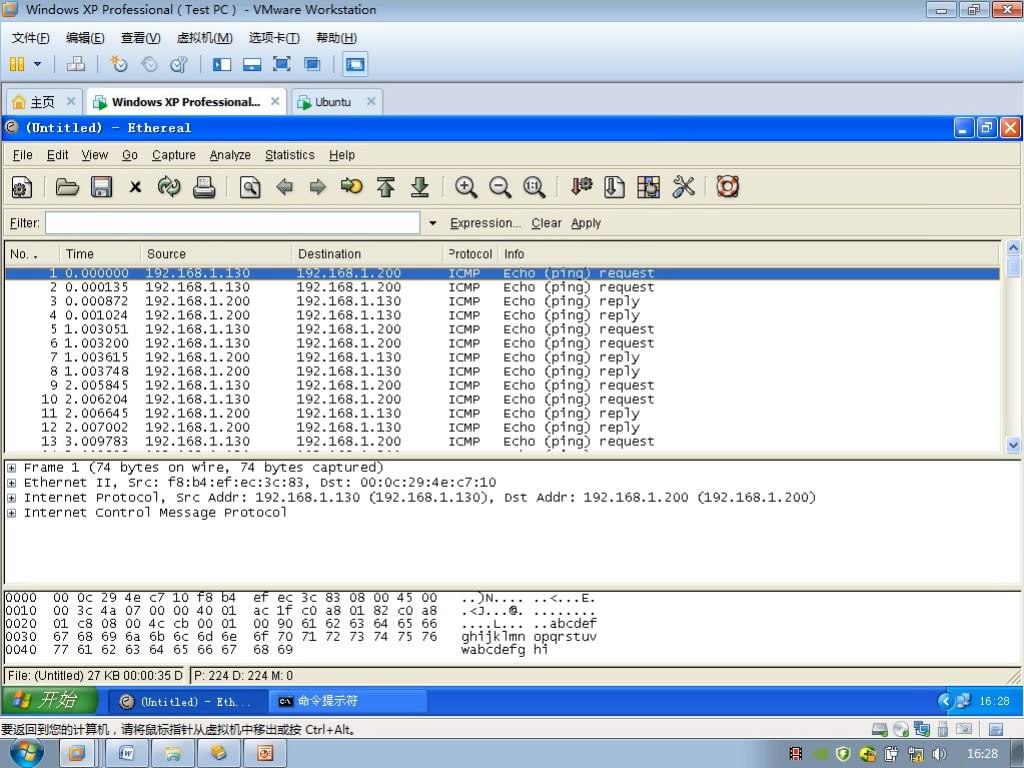This screenshot has width=1024, height=768.
Task: Open the volume control in the Windows 7 tray
Action: 940,754
